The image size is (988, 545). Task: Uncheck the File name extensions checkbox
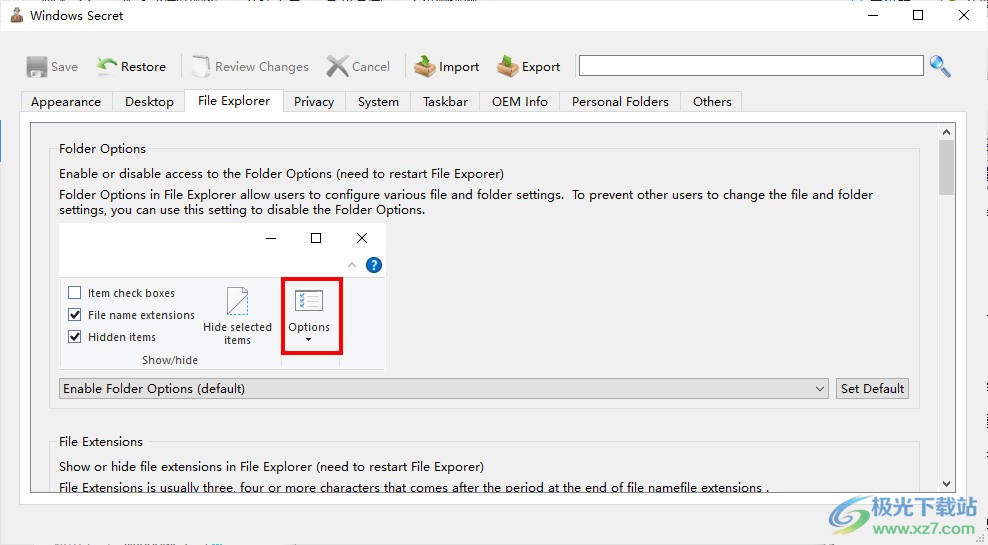[75, 315]
